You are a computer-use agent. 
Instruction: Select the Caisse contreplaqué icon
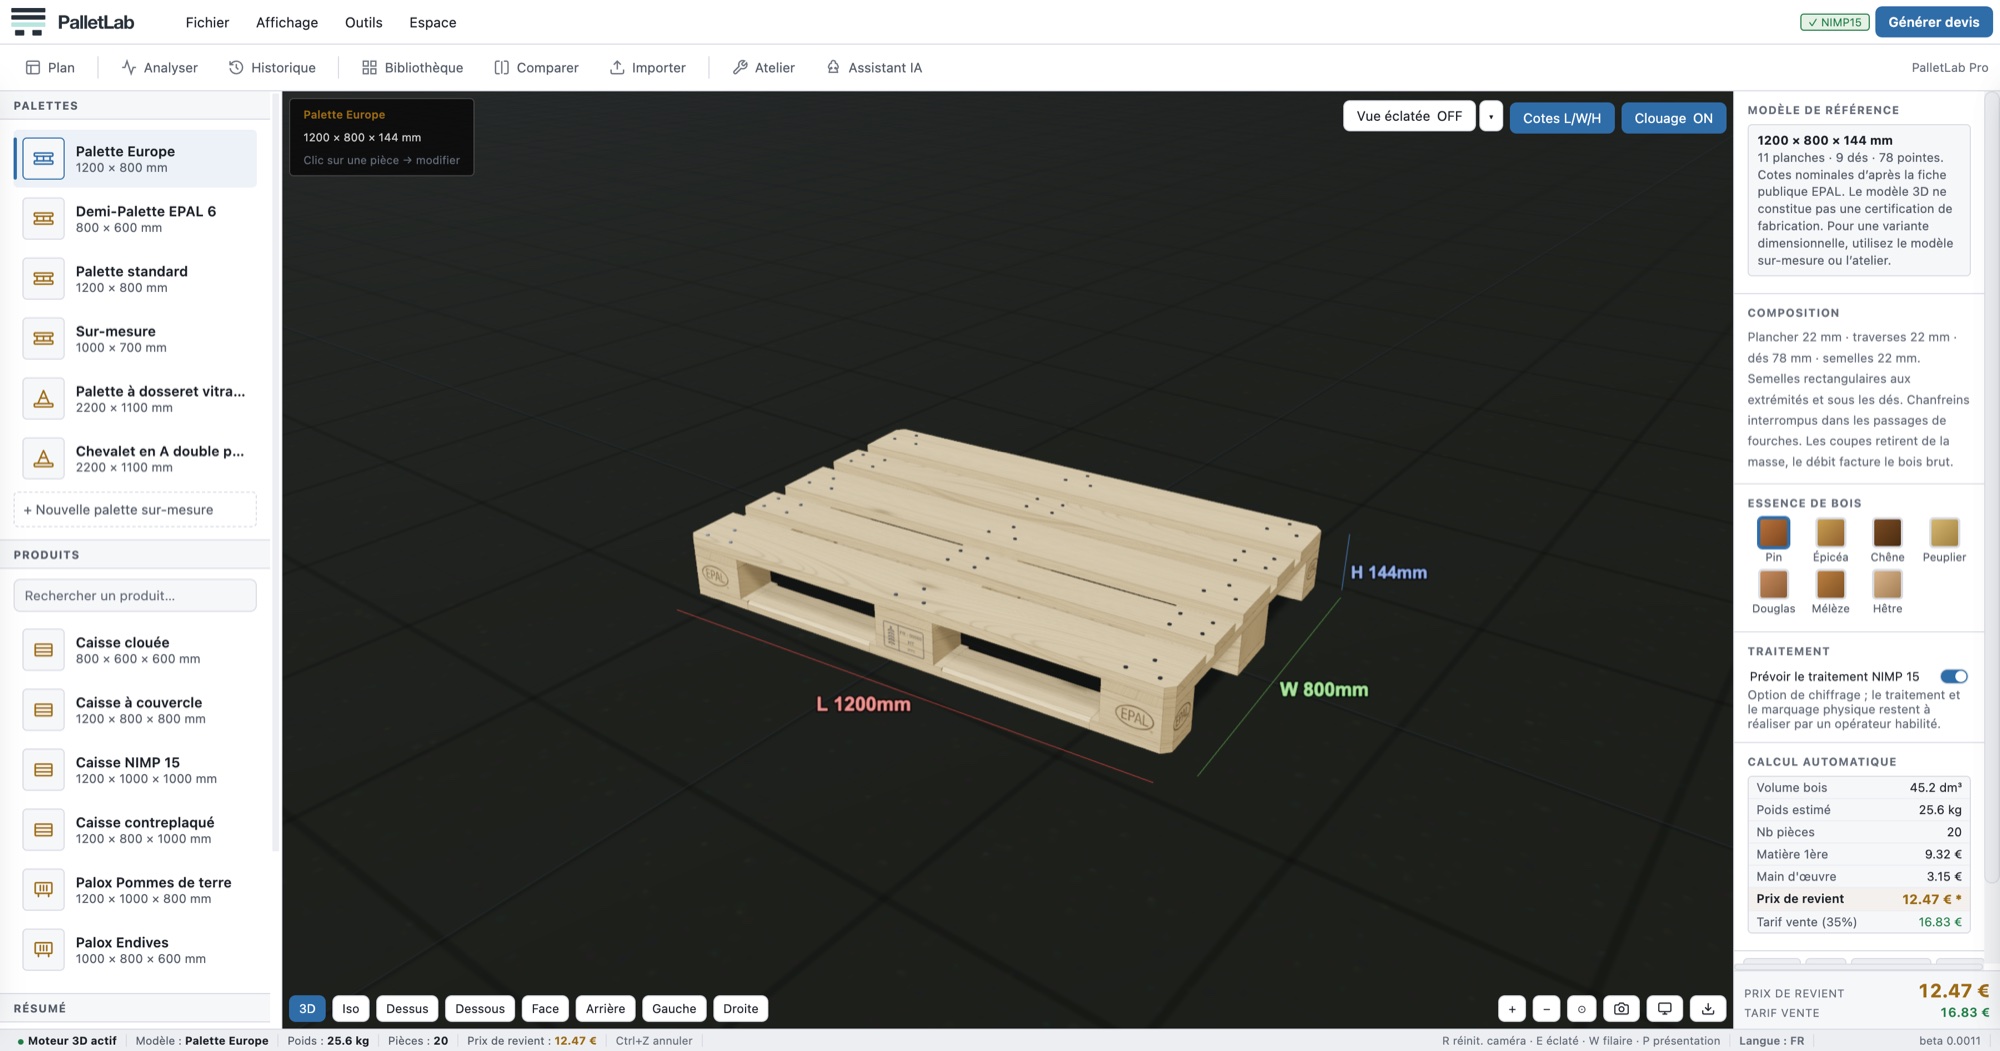click(43, 830)
